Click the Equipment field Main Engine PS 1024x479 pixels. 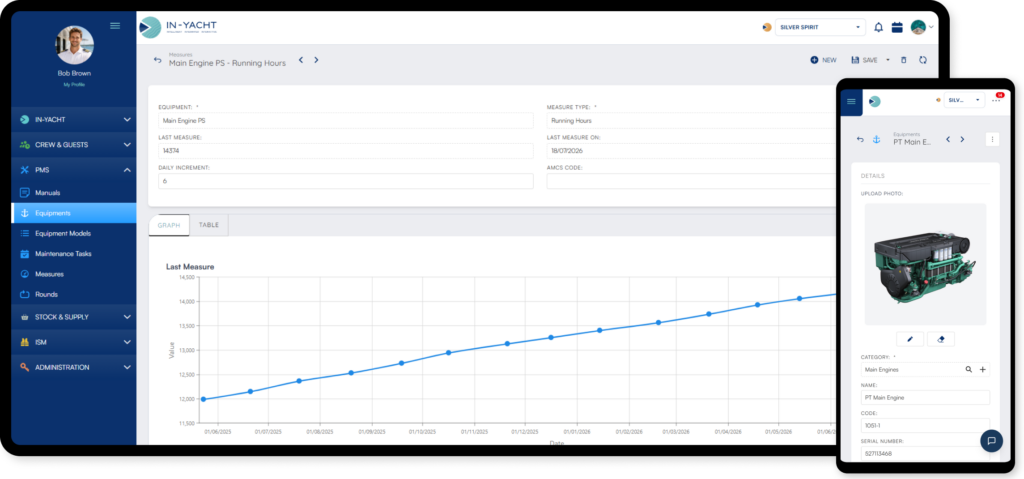click(345, 121)
